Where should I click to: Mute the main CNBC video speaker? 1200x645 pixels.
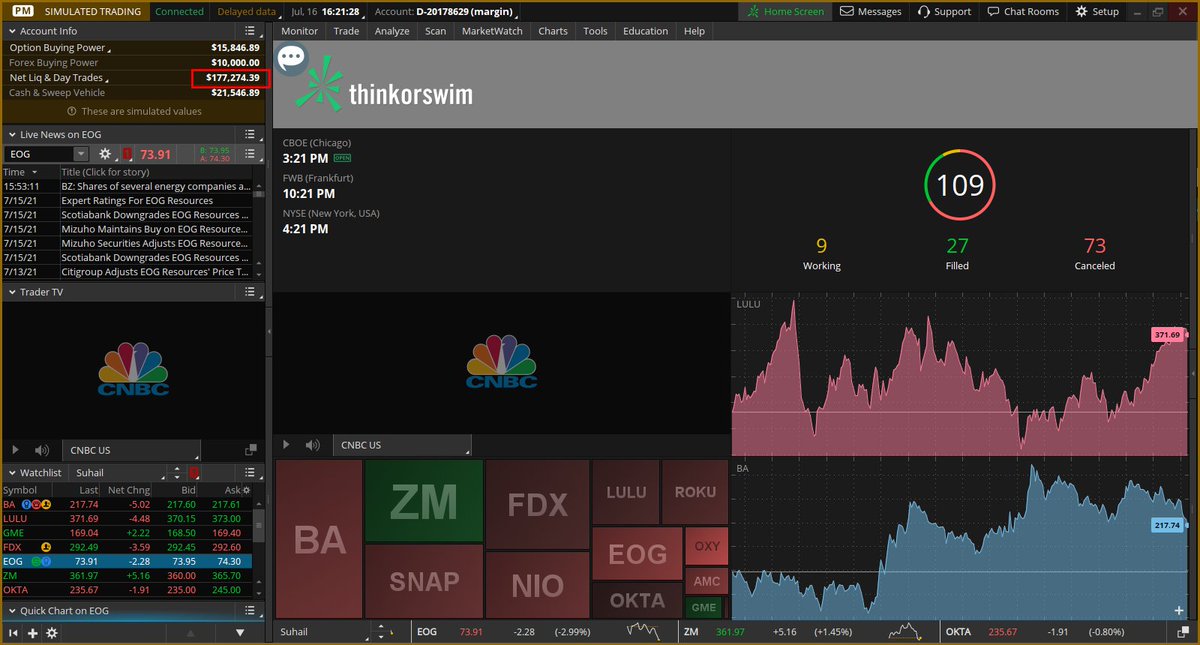[x=313, y=445]
